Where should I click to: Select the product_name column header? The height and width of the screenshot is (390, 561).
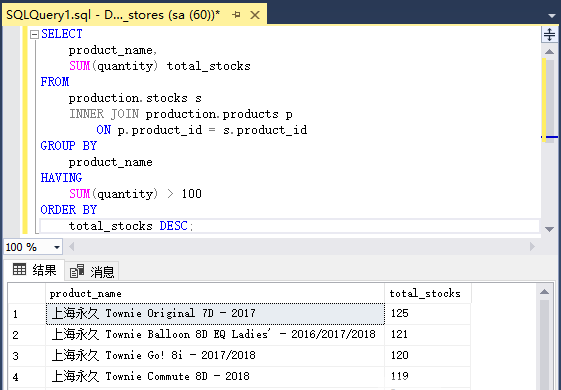[x=215, y=293]
